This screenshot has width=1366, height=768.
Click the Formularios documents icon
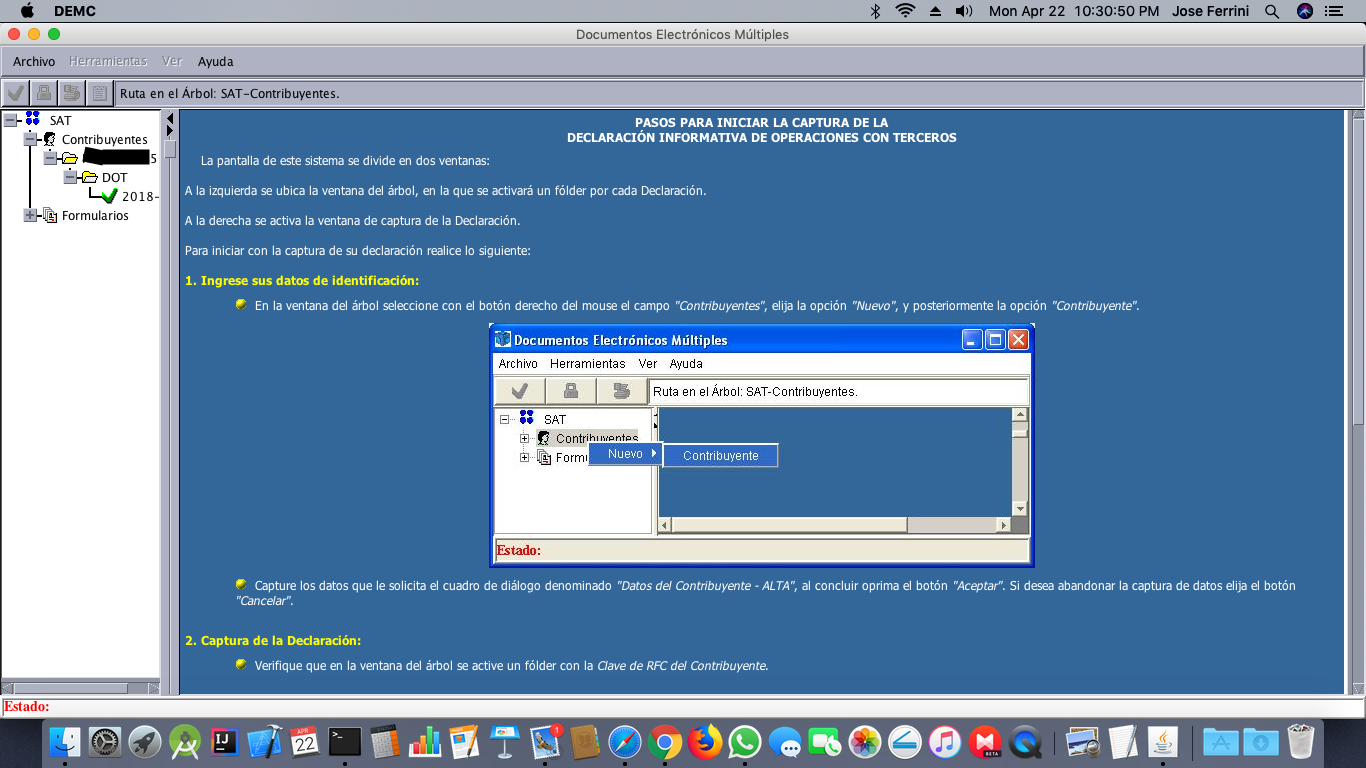pyautogui.click(x=50, y=215)
